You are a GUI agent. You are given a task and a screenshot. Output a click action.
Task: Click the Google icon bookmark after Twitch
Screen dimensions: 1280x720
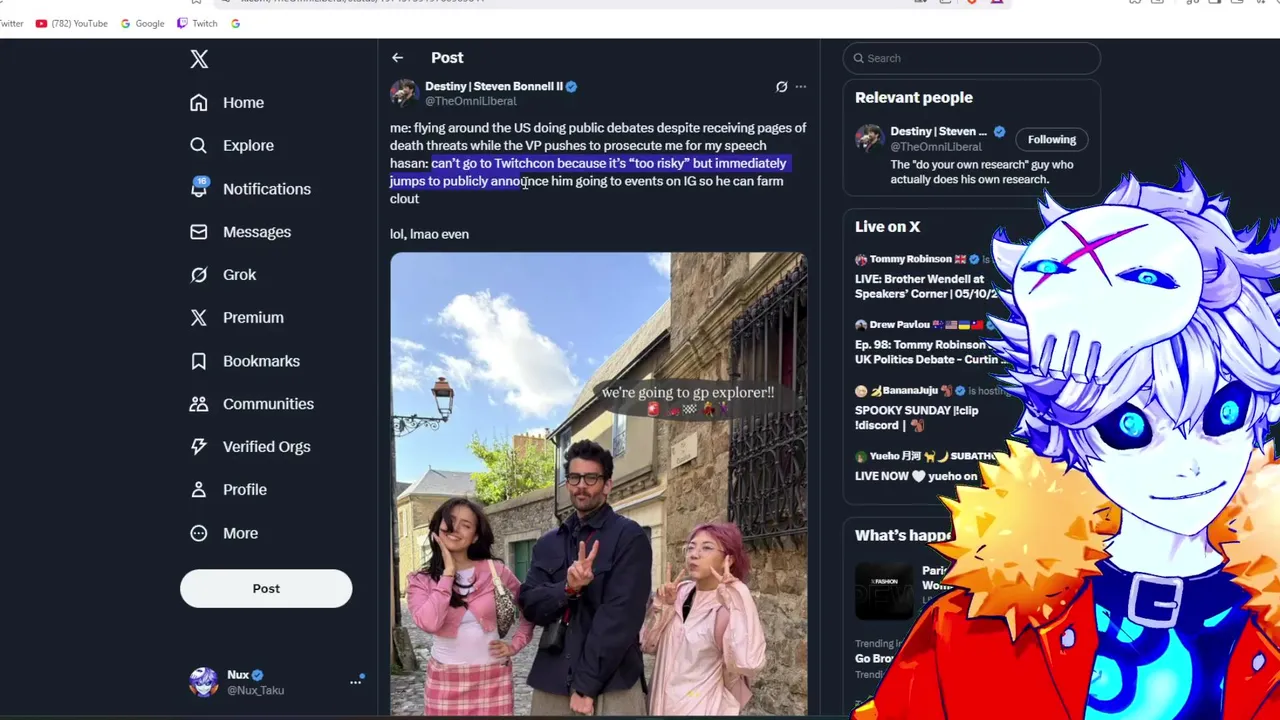point(234,23)
